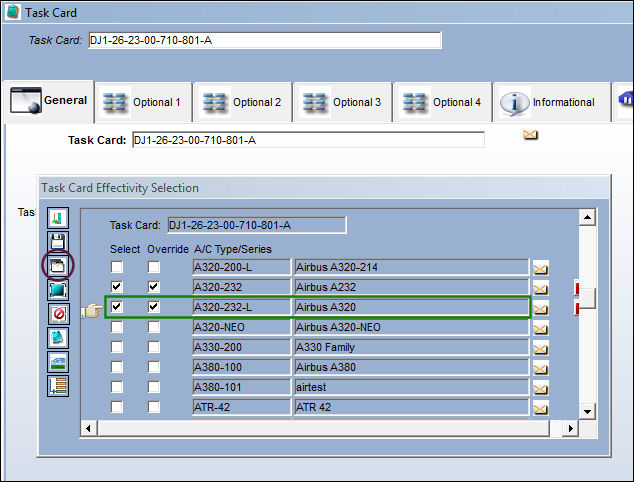Click the envelope icon for the airtest row
This screenshot has height=482, width=634.
[x=540, y=389]
